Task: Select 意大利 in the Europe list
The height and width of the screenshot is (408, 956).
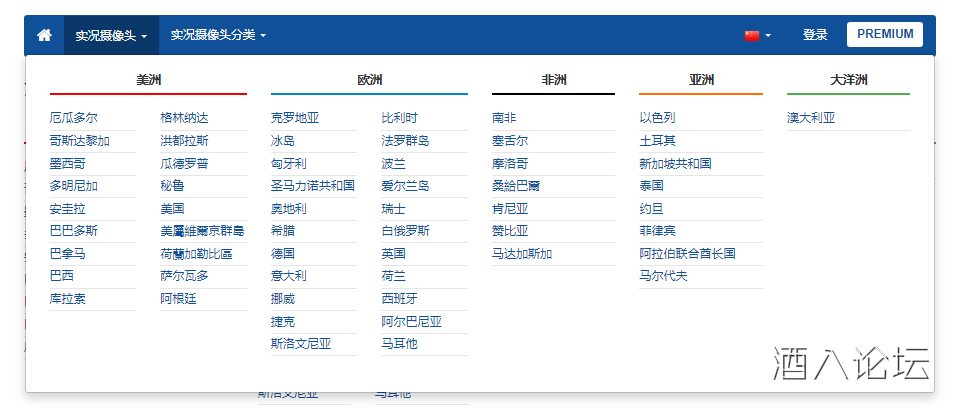Action: [x=289, y=276]
